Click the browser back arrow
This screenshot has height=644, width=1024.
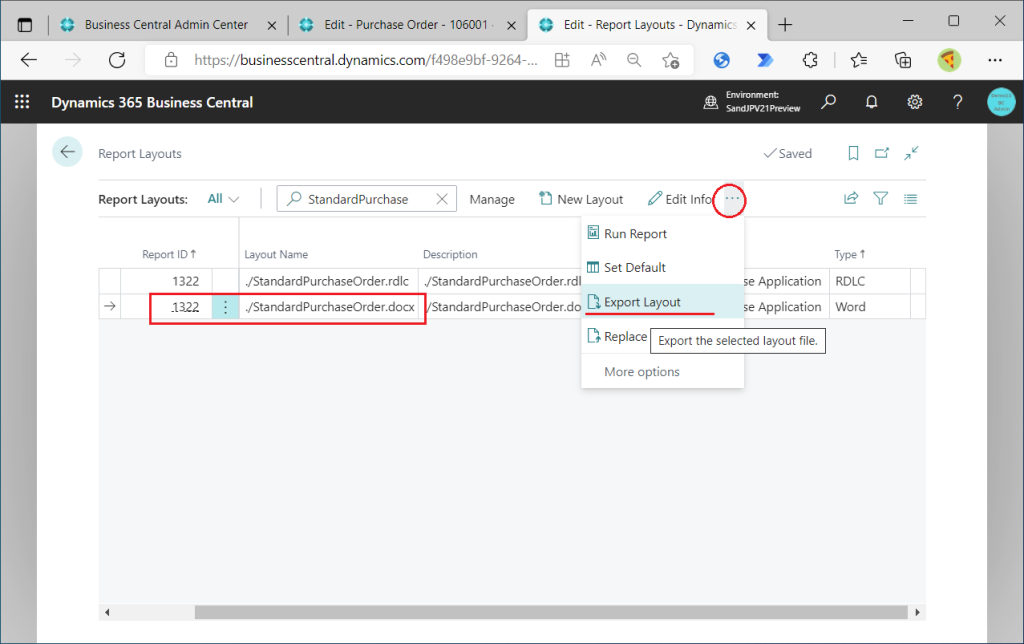click(x=29, y=60)
